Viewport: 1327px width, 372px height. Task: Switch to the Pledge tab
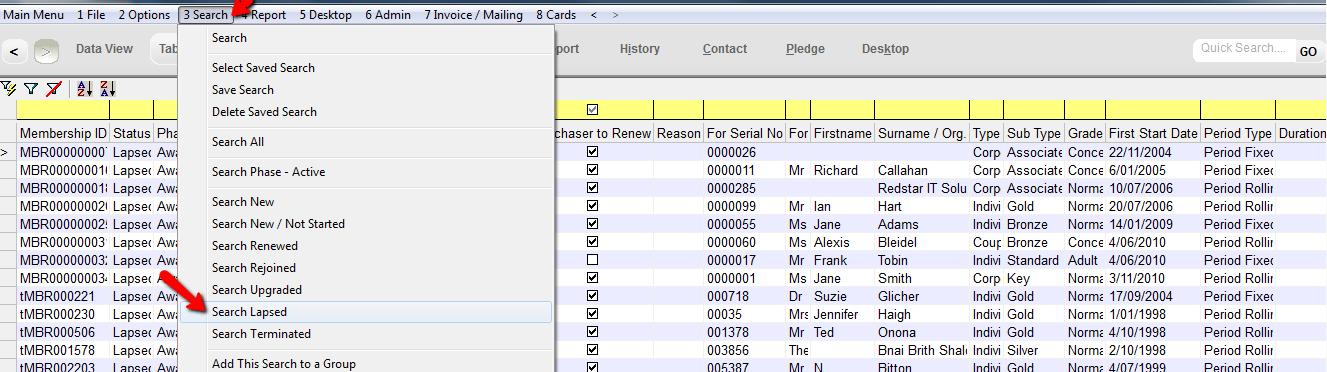805,49
